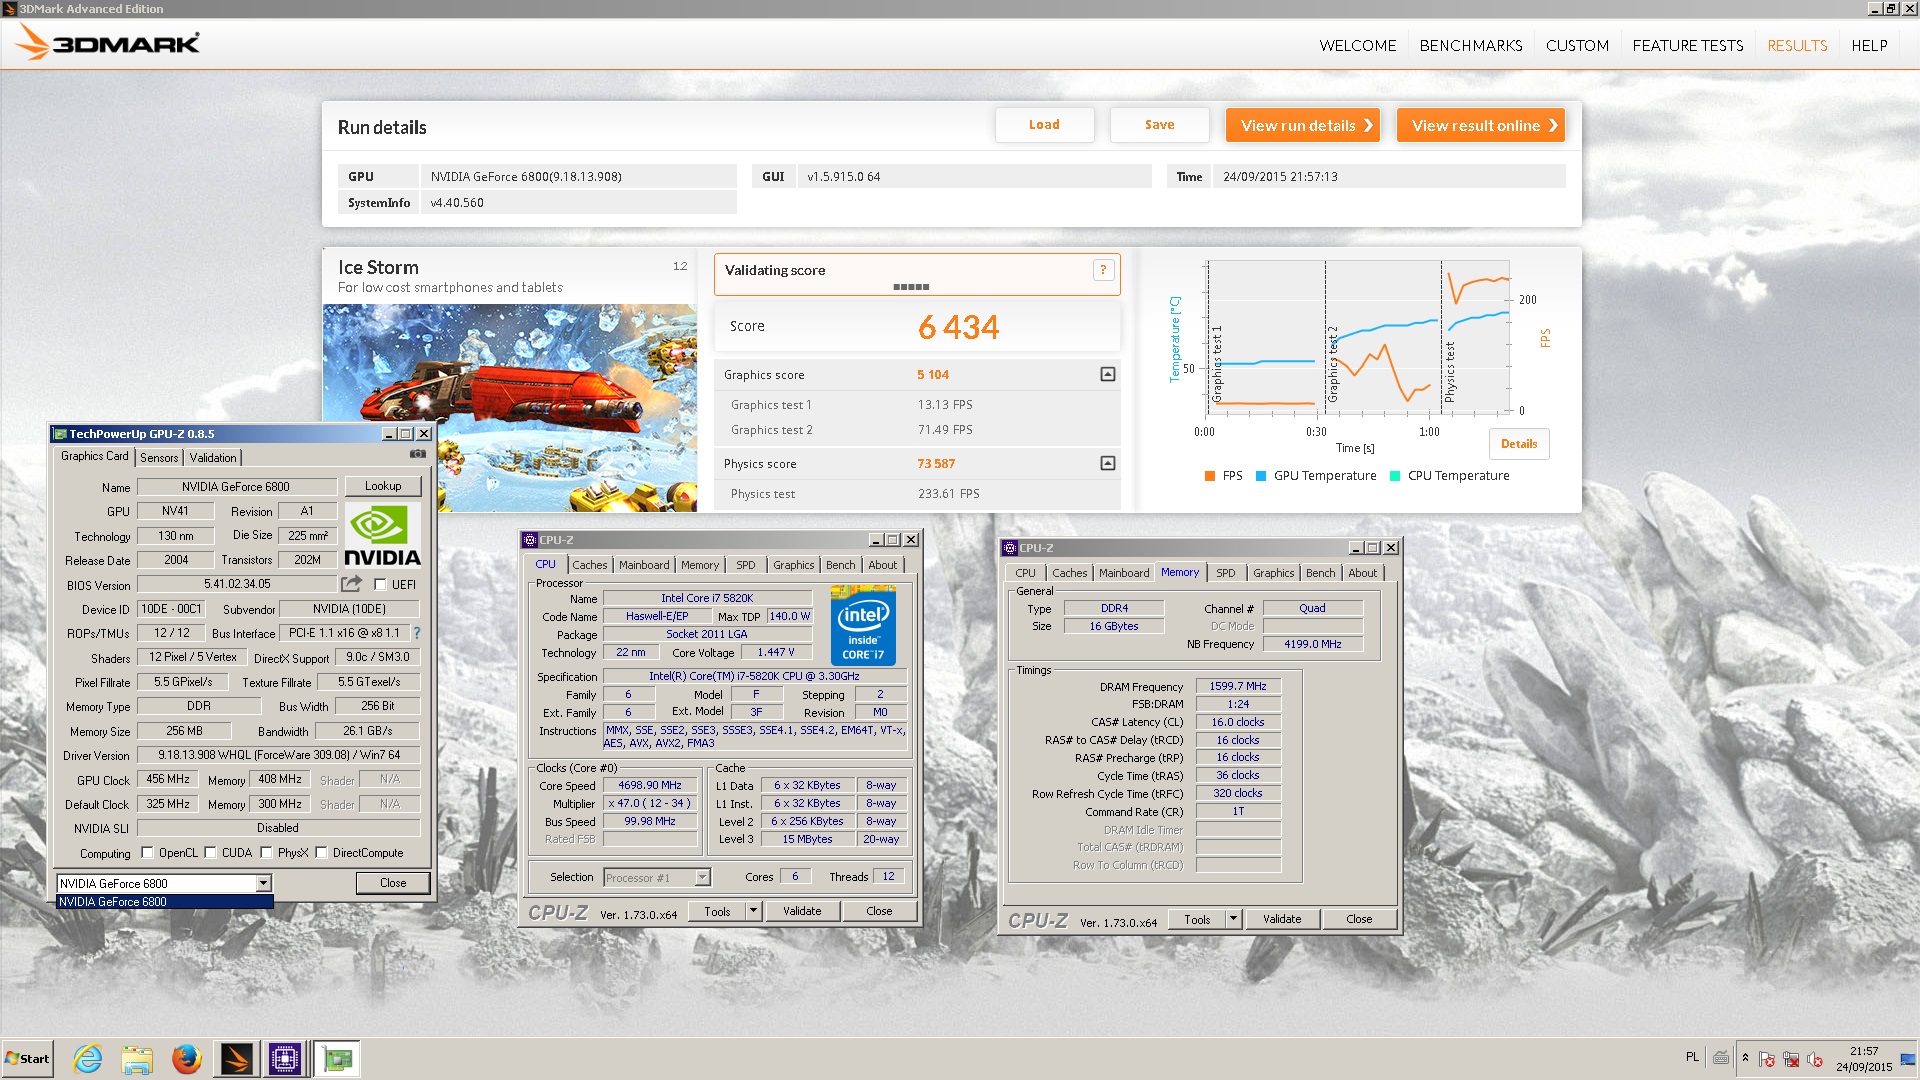Click the GPU-Z window title icon
Viewport: 1920px width, 1080px height.
[60, 434]
